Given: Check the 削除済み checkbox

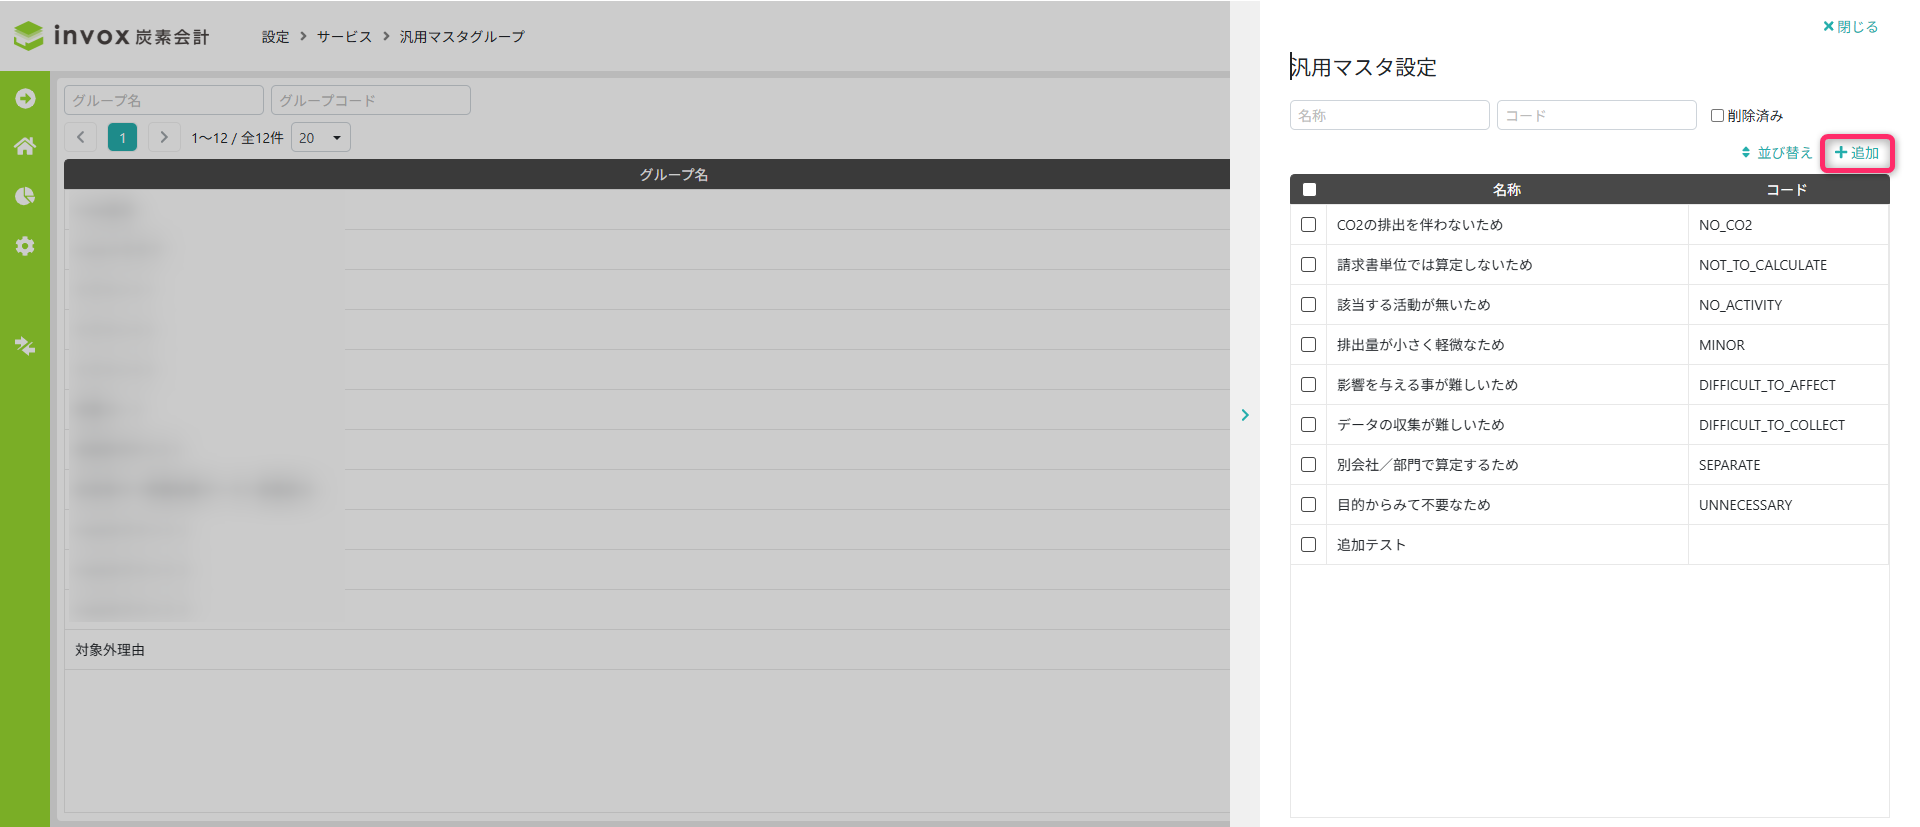Looking at the screenshot, I should coord(1717,115).
